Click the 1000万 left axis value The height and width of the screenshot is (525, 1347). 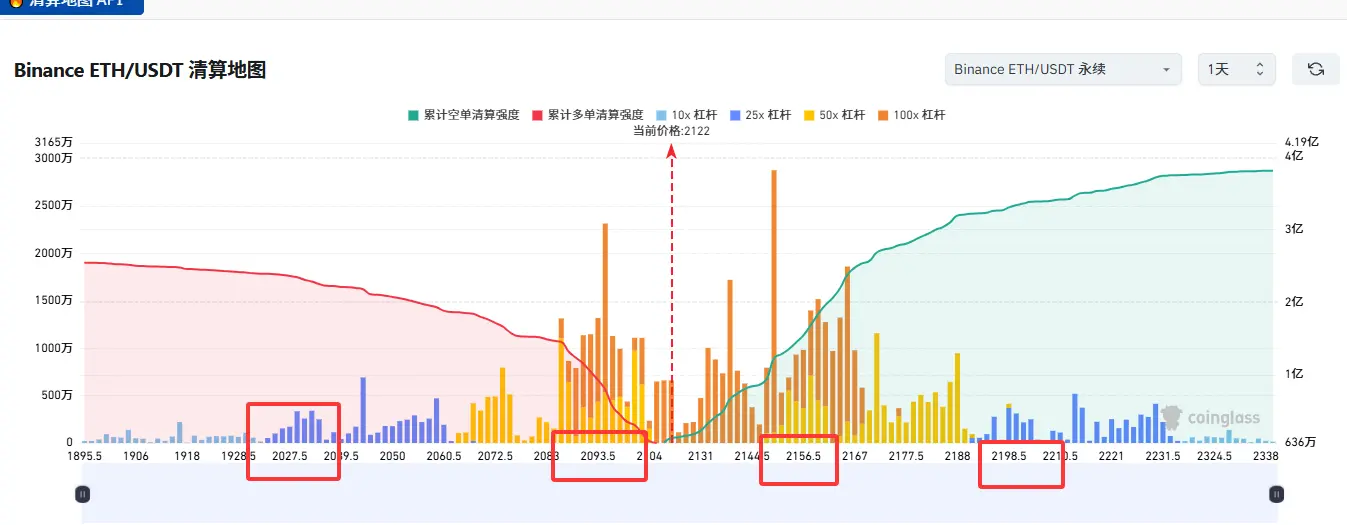point(53,348)
